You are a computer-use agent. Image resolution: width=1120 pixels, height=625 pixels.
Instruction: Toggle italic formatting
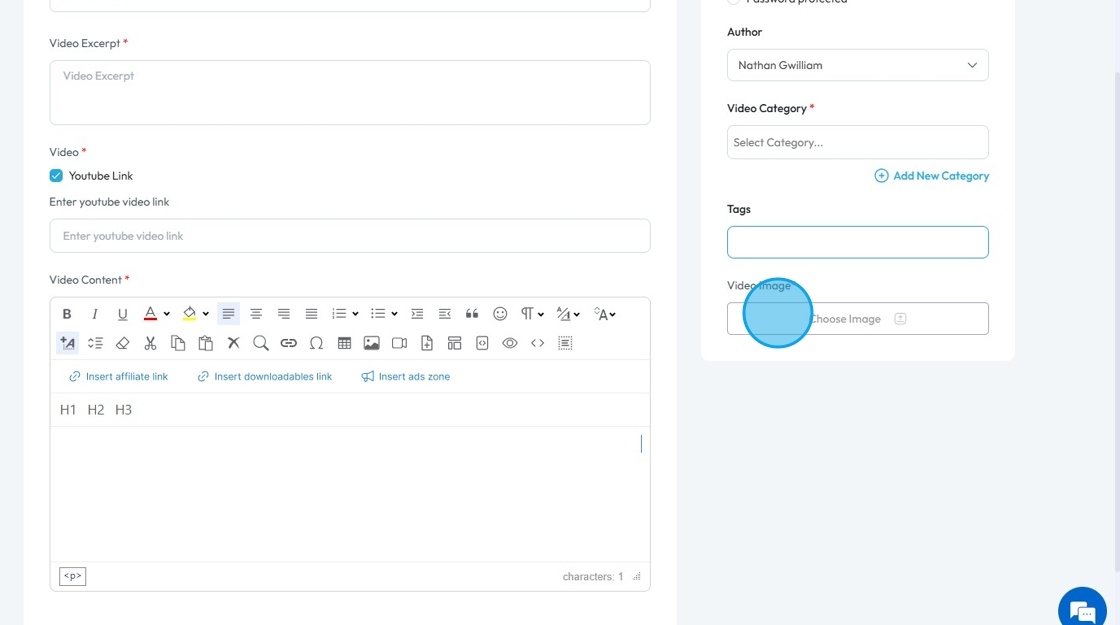pos(94,314)
